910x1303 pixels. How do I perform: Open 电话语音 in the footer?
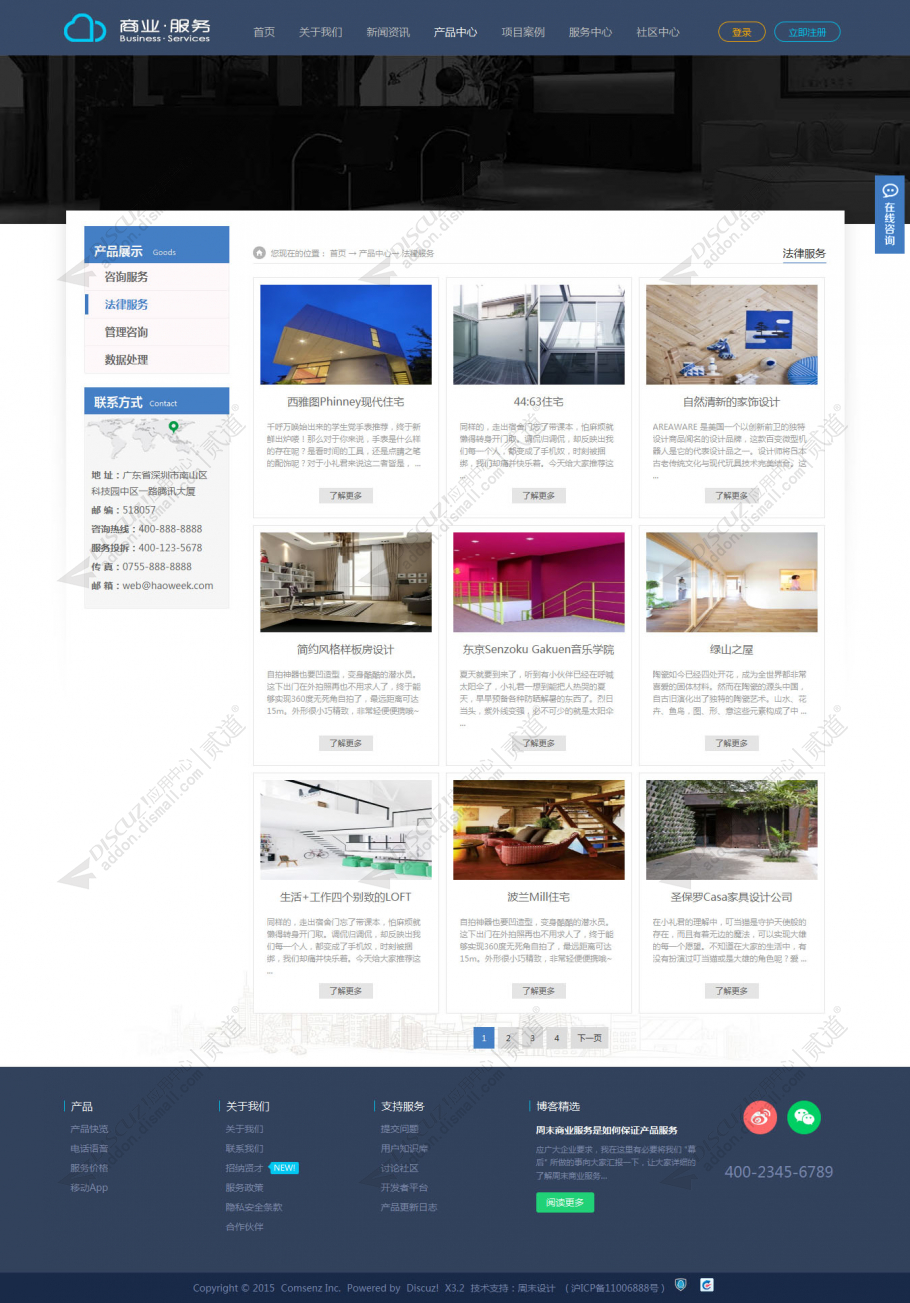(89, 1148)
